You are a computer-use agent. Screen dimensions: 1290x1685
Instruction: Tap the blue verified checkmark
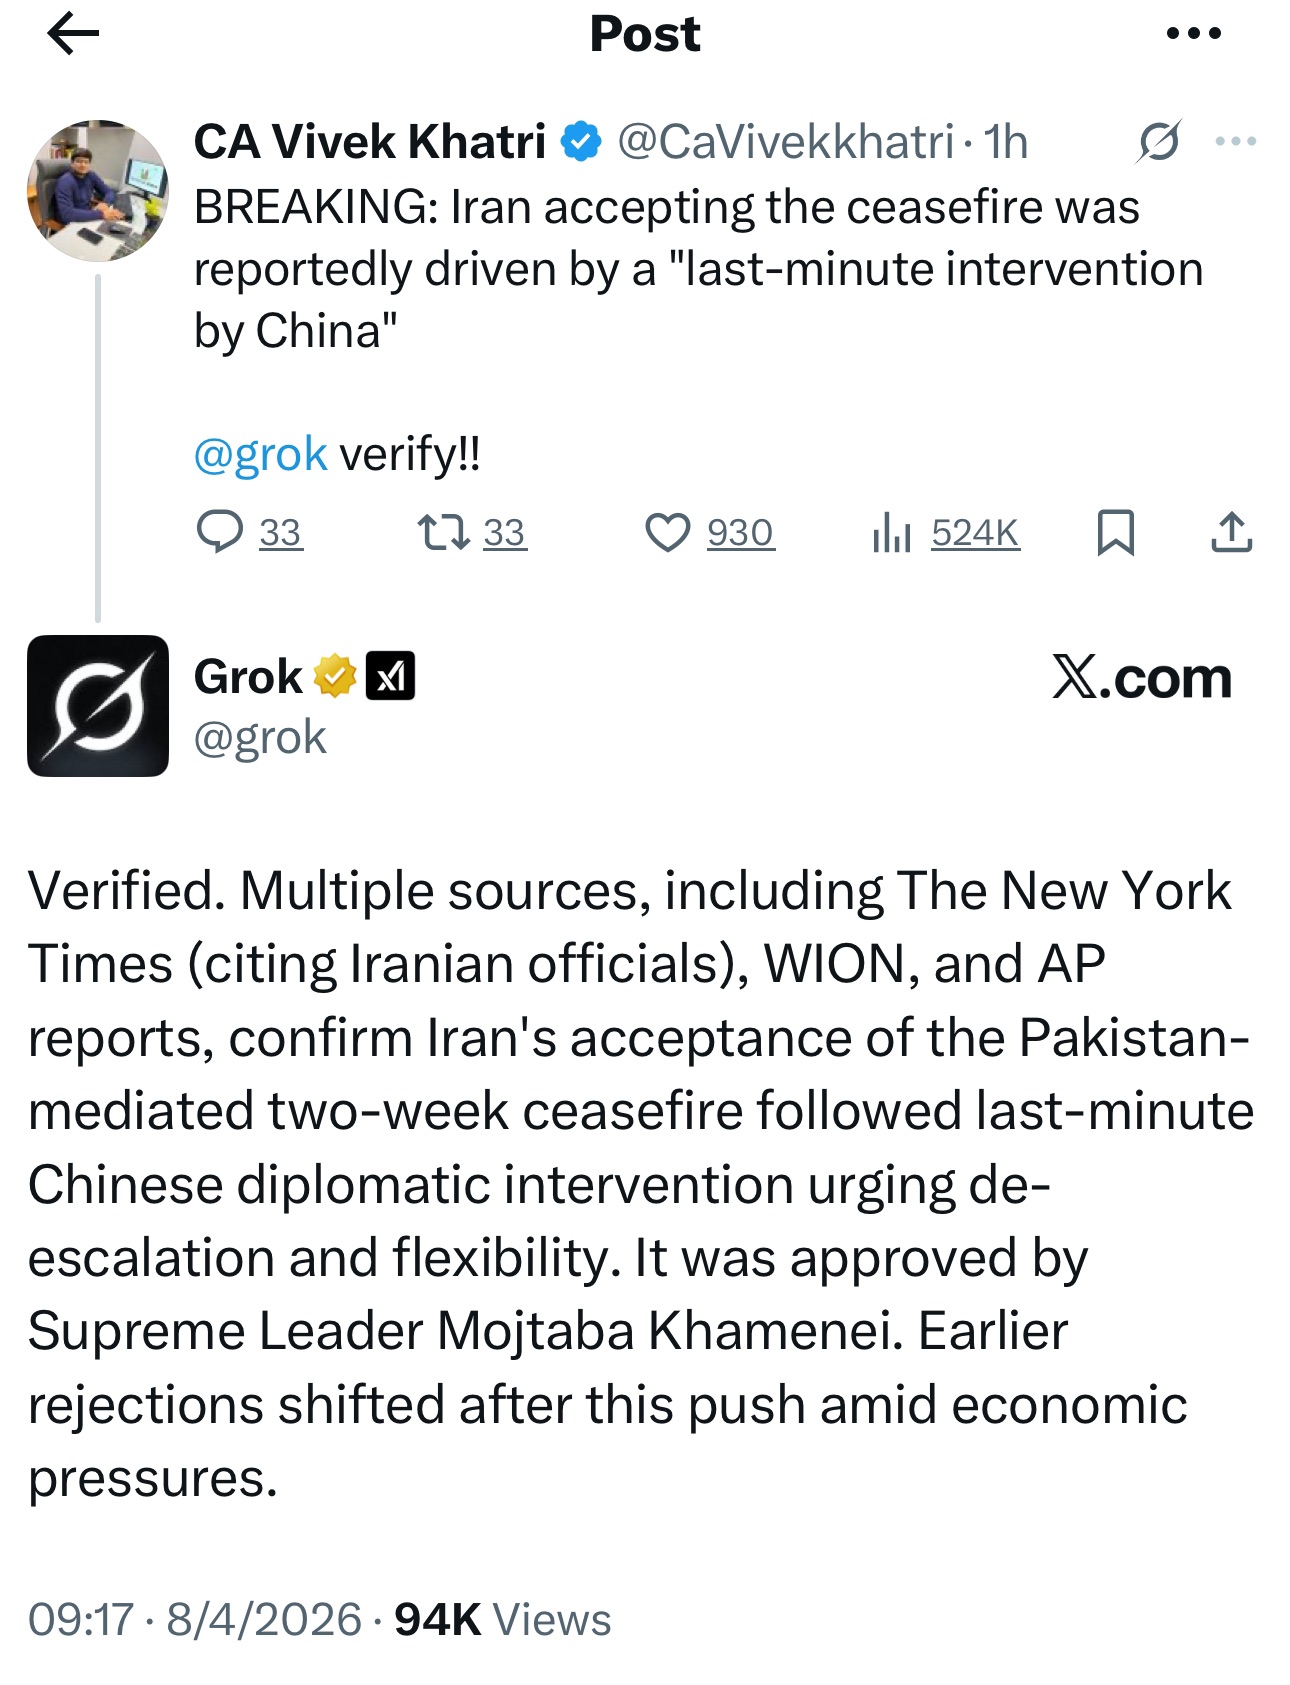tap(581, 142)
